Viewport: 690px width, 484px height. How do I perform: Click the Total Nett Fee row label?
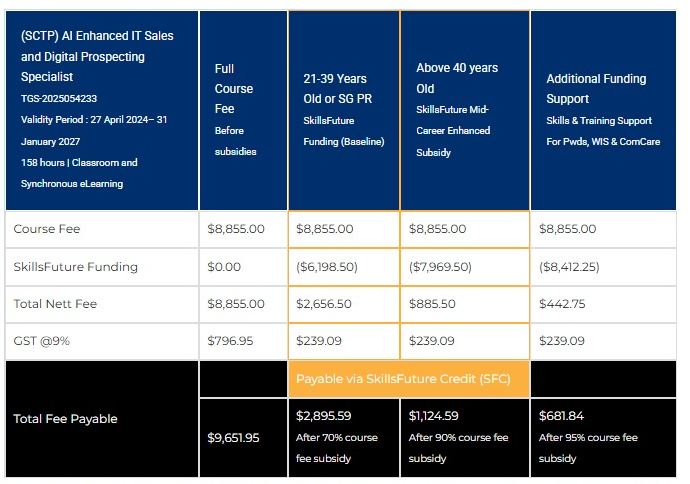[57, 304]
